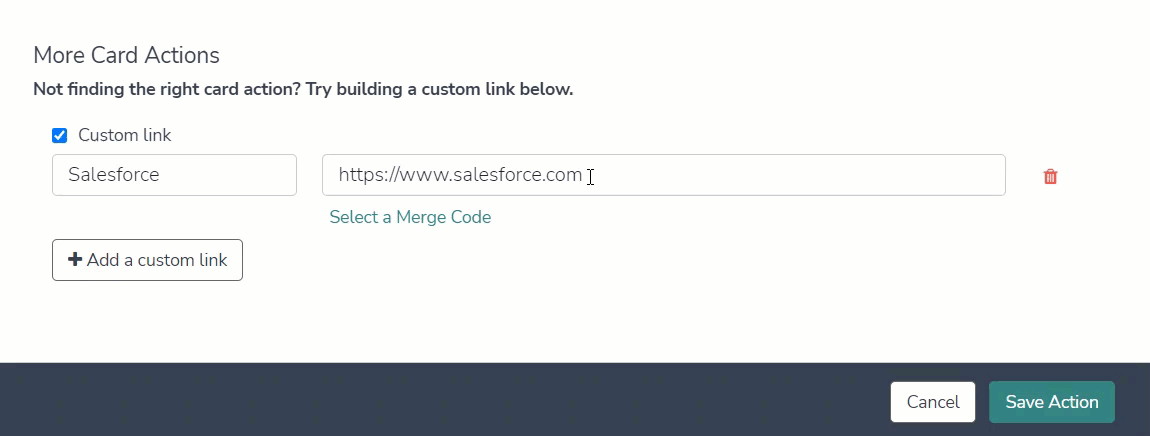The image size is (1150, 436).
Task: Place cursor right after salesforce.com in URL
Action: tap(584, 175)
